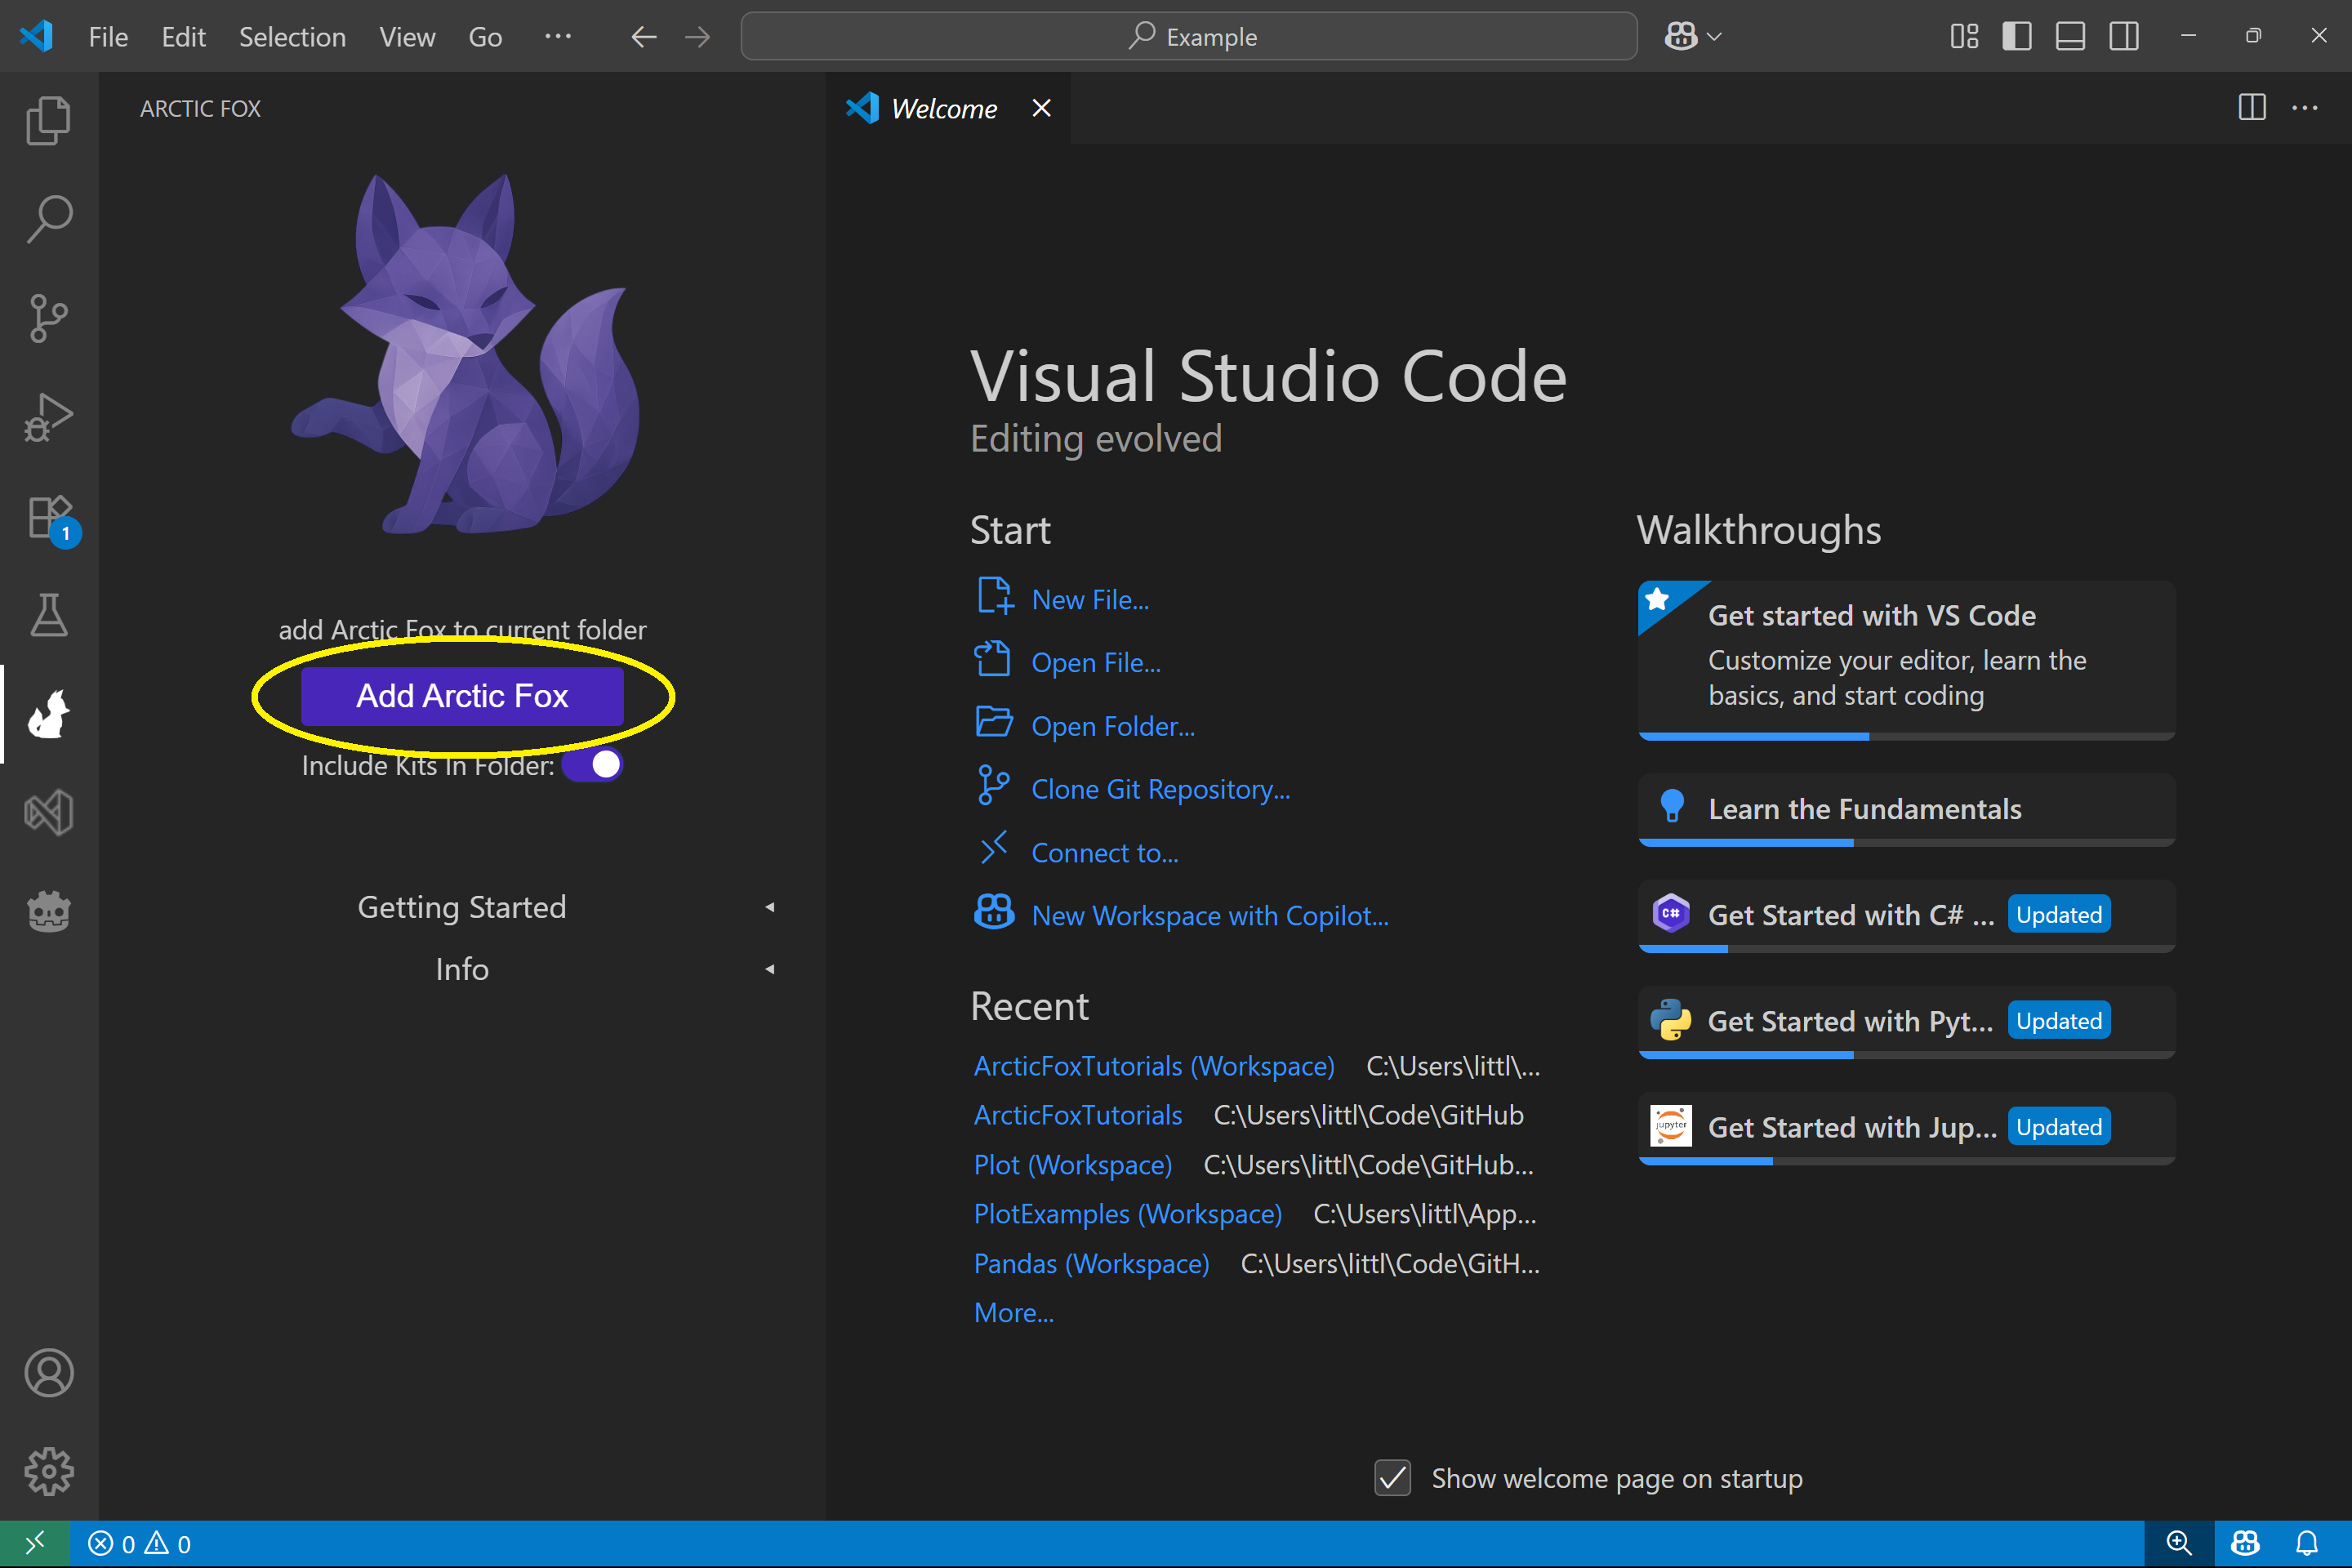Open Learn the Fundamentals walkthrough

pos(1907,809)
